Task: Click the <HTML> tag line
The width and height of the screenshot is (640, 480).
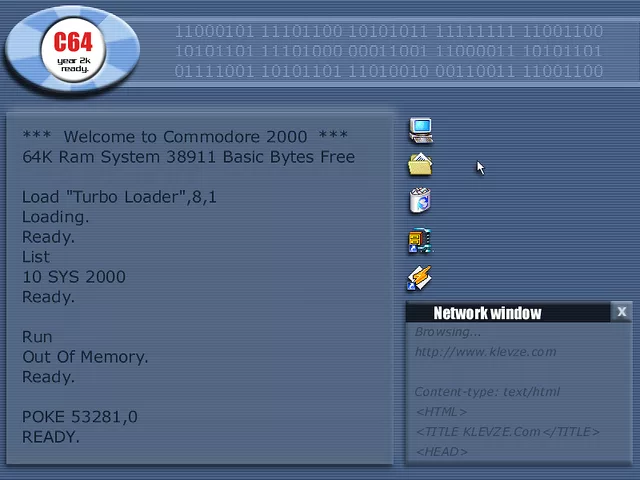Action: [x=441, y=412]
